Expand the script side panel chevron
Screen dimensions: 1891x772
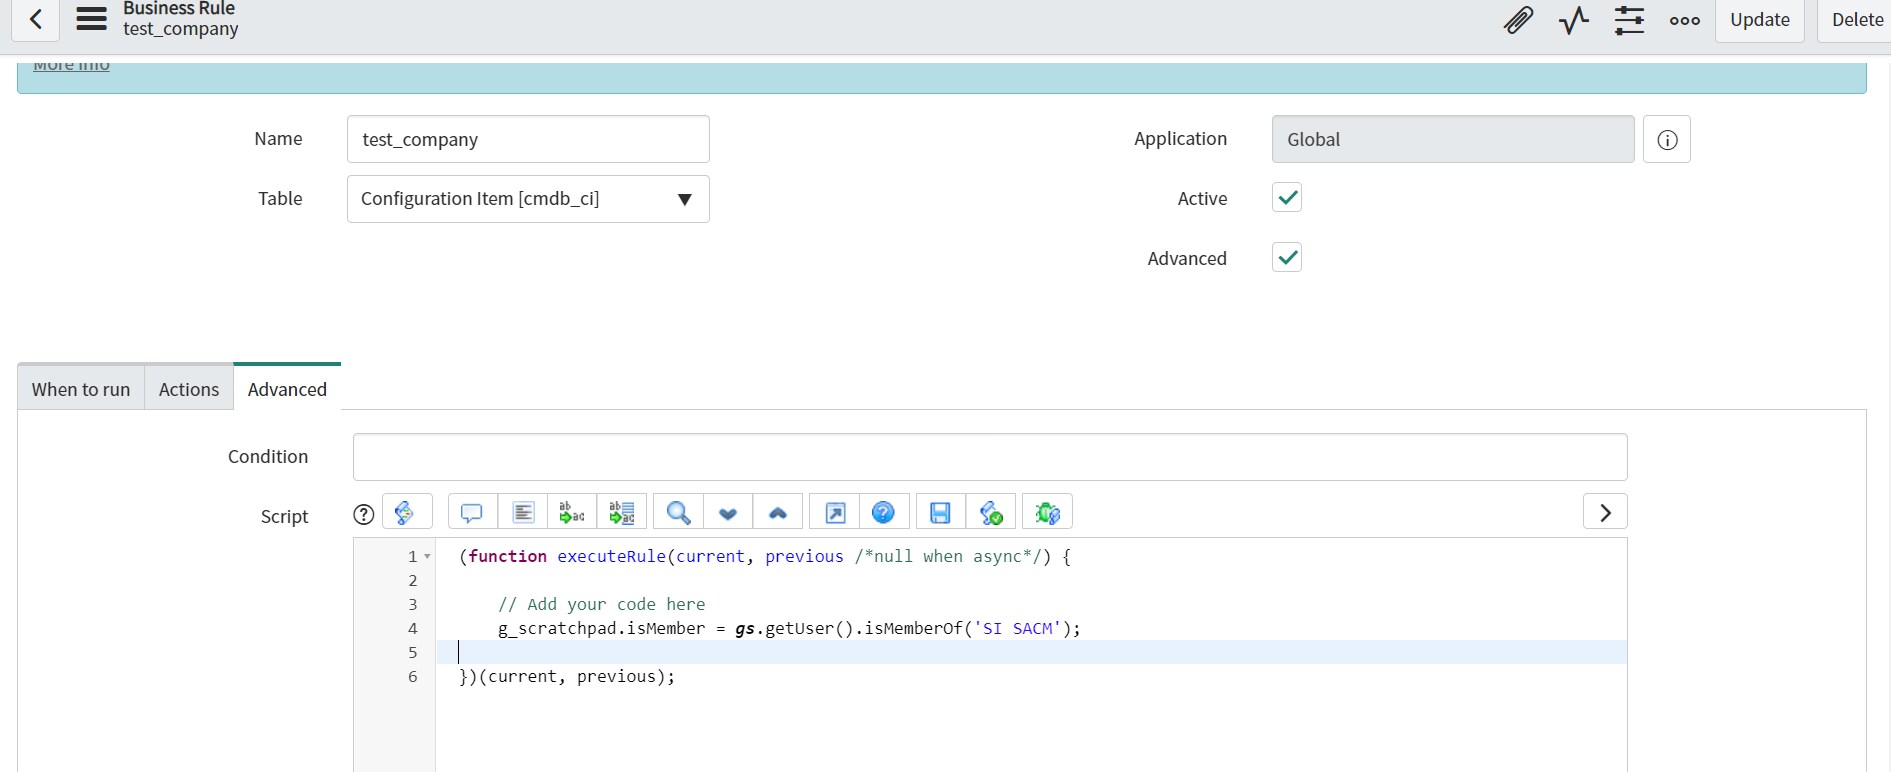1605,512
